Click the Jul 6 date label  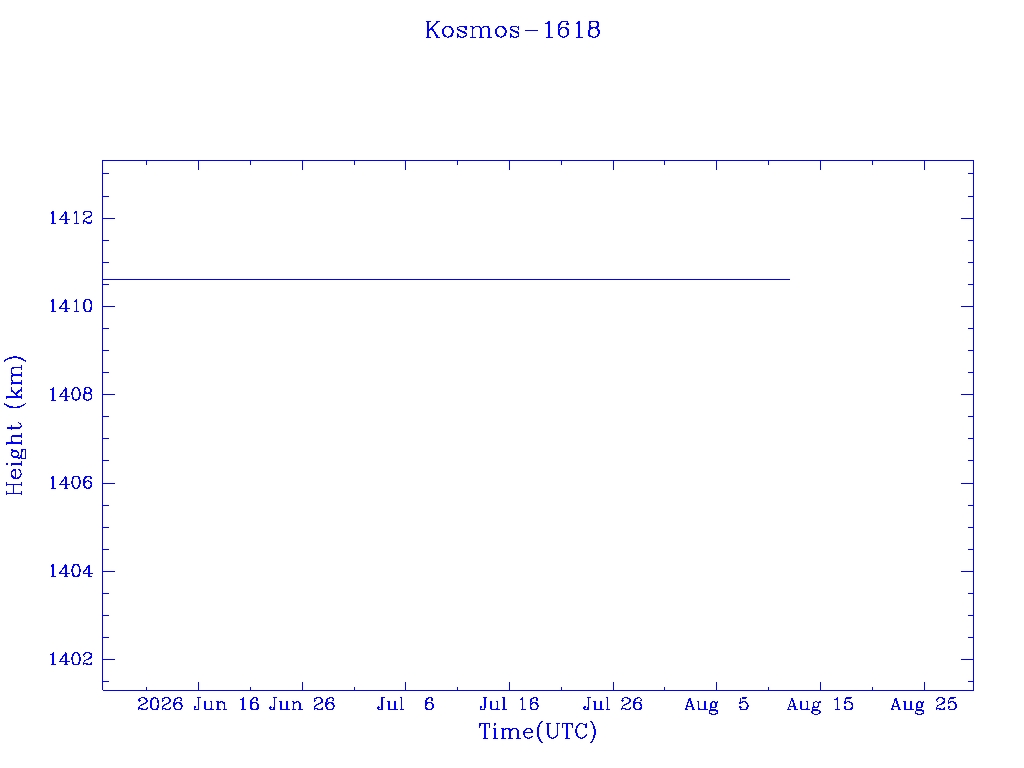(406, 705)
